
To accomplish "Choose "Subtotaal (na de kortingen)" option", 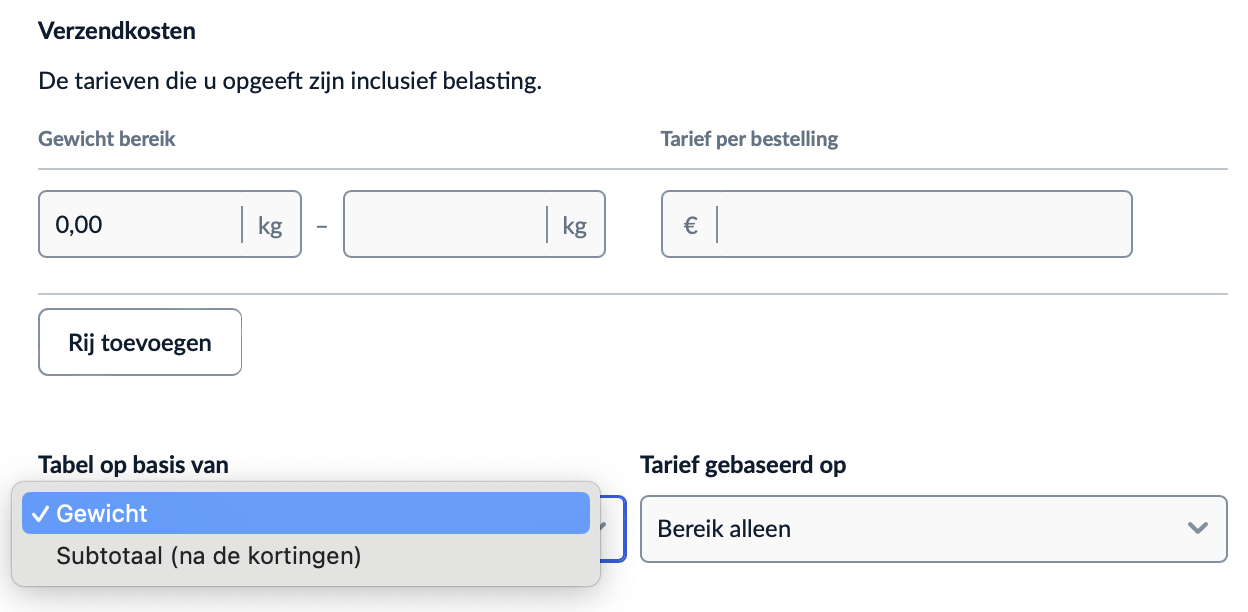I will [x=208, y=556].
